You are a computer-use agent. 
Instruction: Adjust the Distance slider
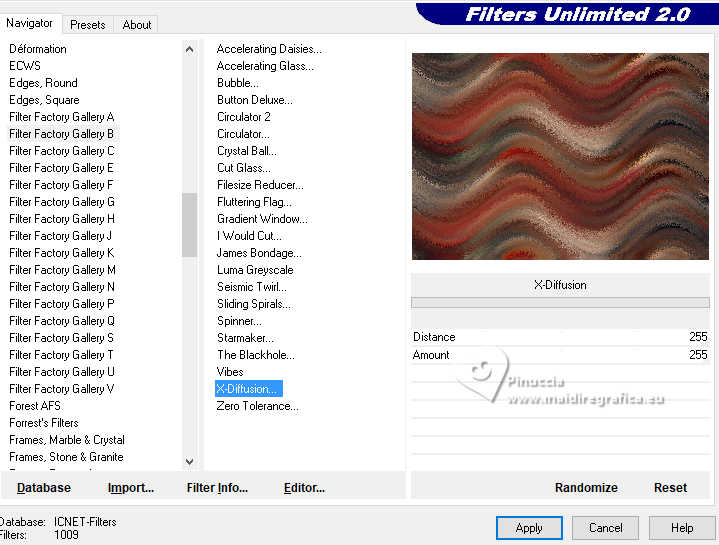pos(560,337)
